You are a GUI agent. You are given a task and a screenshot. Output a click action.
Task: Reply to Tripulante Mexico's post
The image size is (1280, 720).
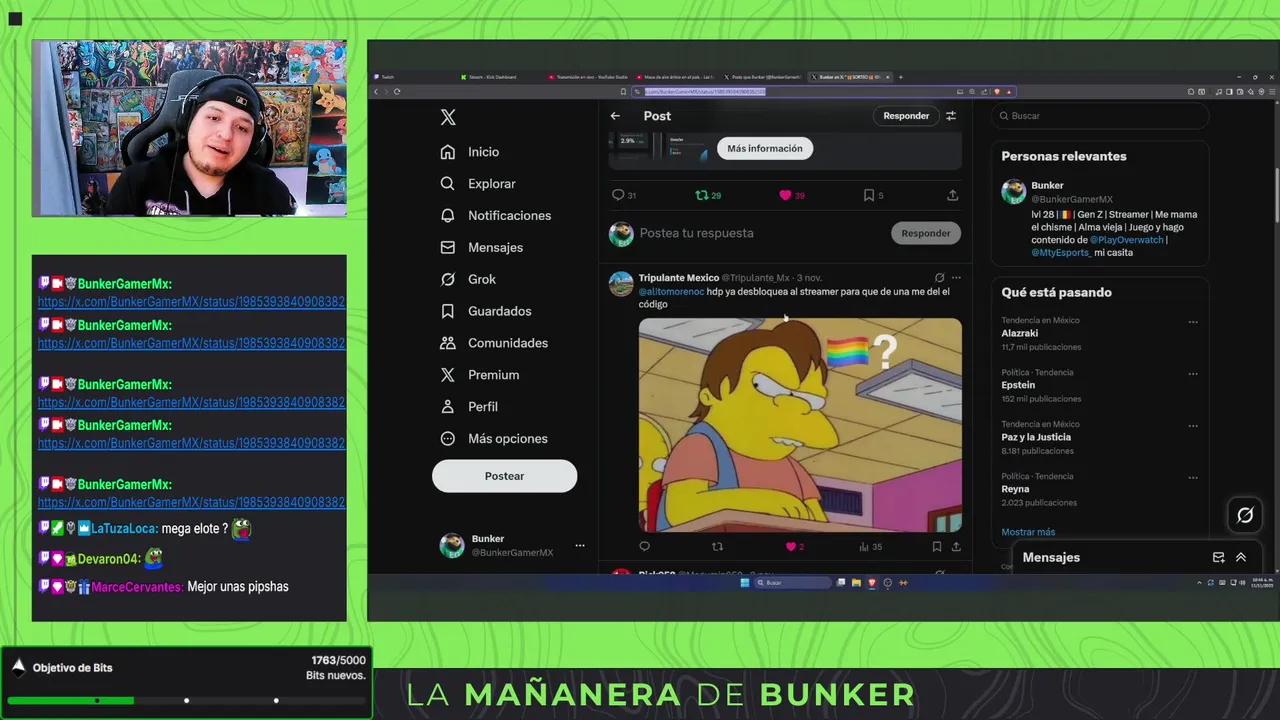coord(644,547)
